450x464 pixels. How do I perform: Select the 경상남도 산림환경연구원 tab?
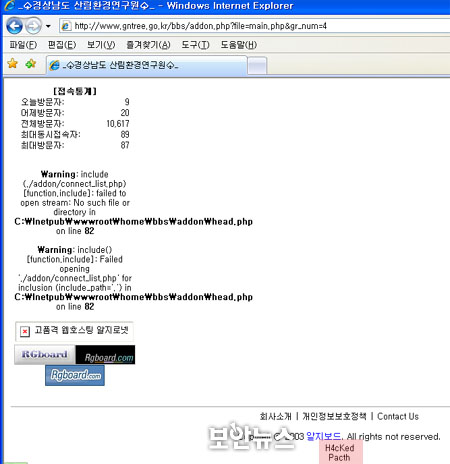pos(146,65)
